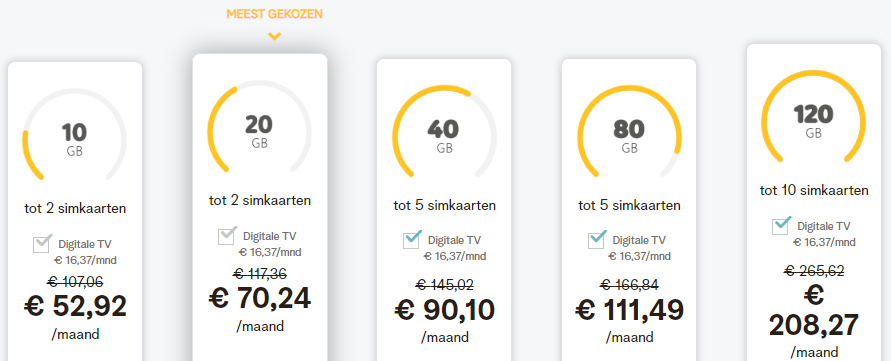891x361 pixels.
Task: Choose the € 208,27 per month plan
Action: coord(813,311)
